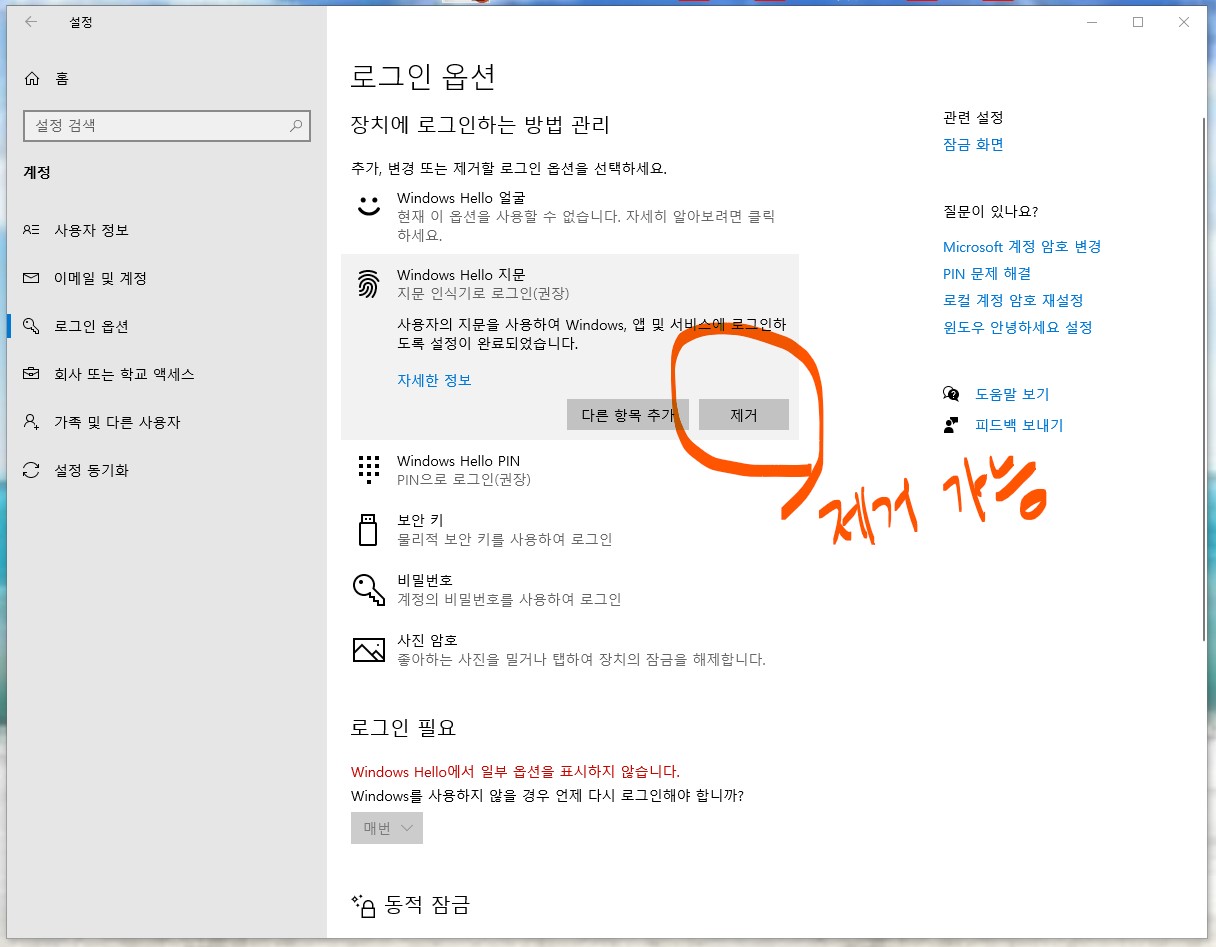Click the 비밀번호 key icon

(369, 589)
